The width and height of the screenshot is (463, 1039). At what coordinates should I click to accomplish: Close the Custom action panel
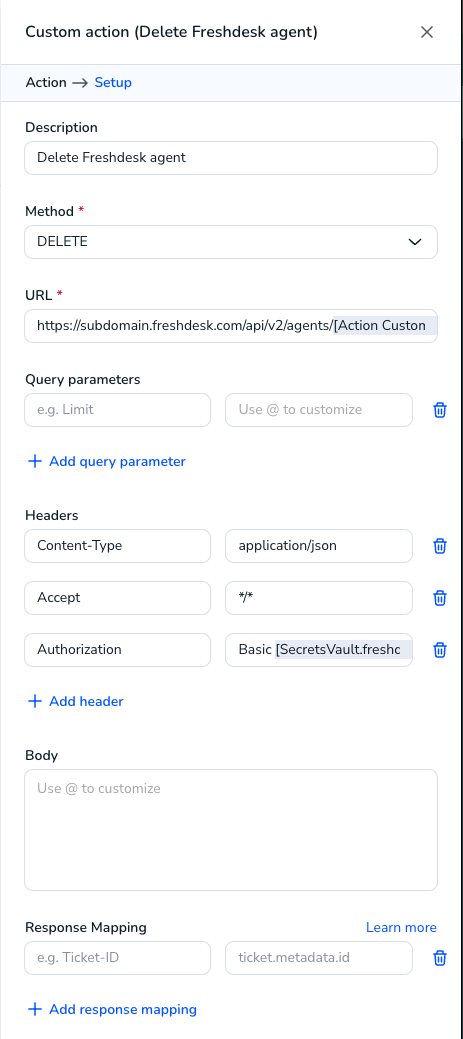click(x=427, y=32)
